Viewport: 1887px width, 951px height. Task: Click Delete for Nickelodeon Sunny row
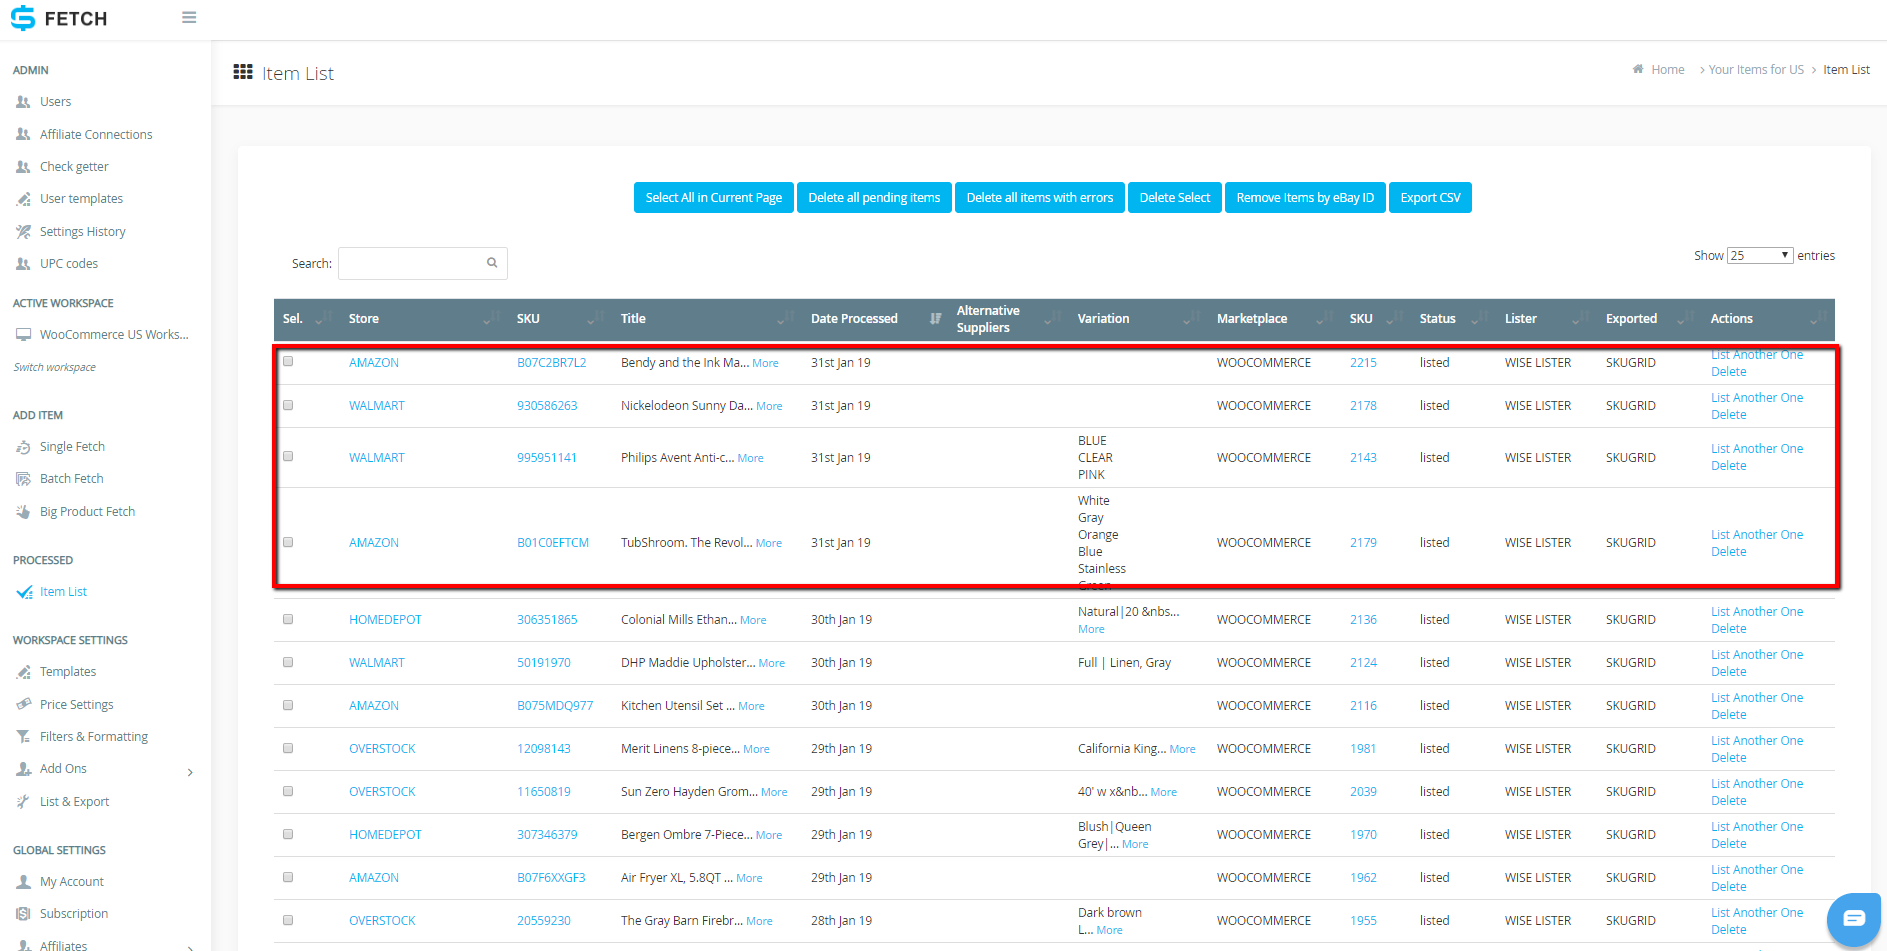(1729, 415)
